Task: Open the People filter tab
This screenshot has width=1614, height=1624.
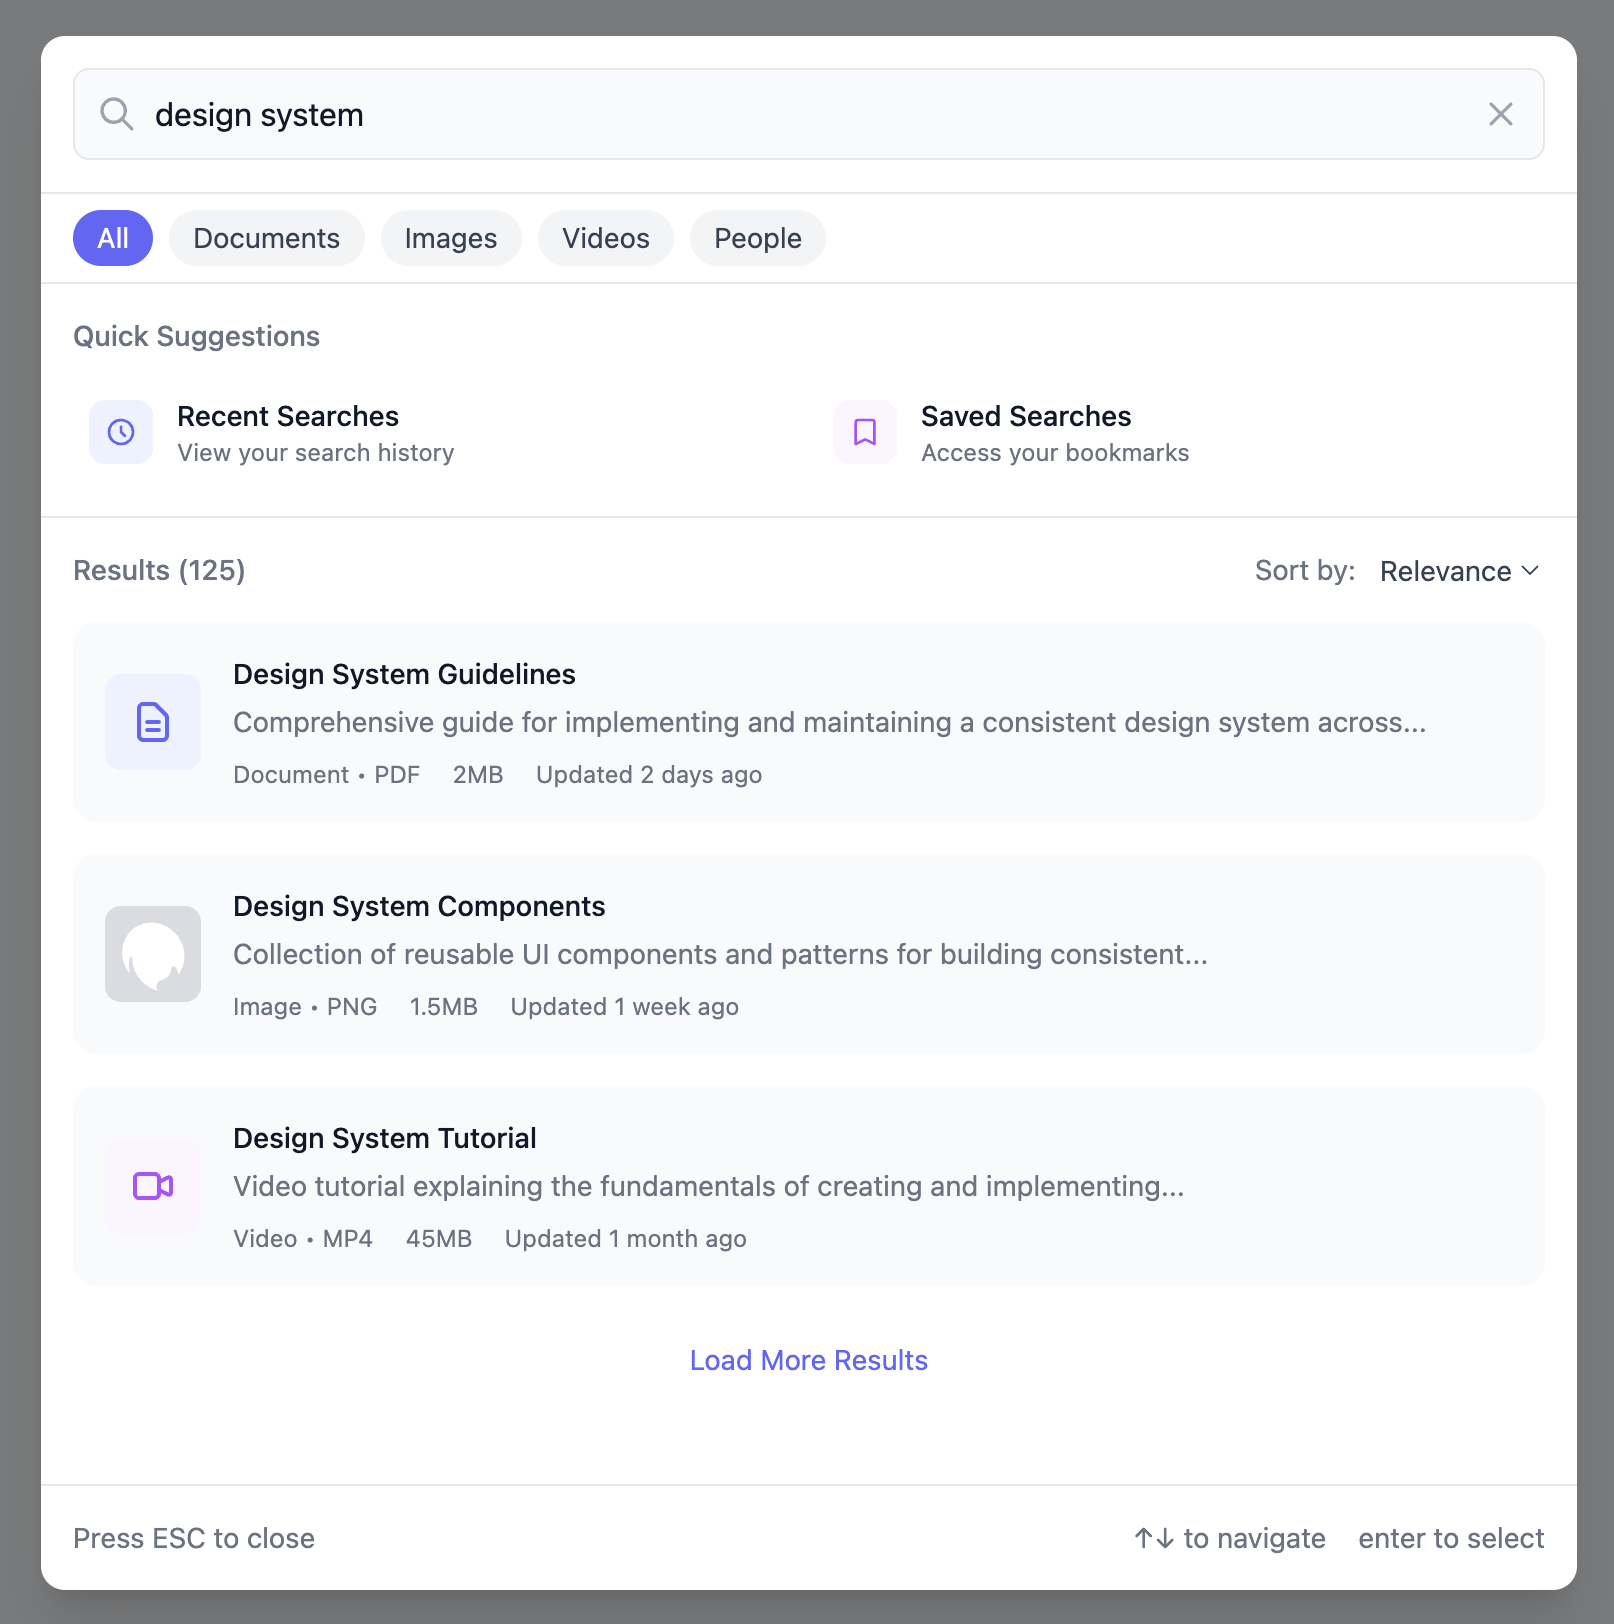Action: point(758,238)
